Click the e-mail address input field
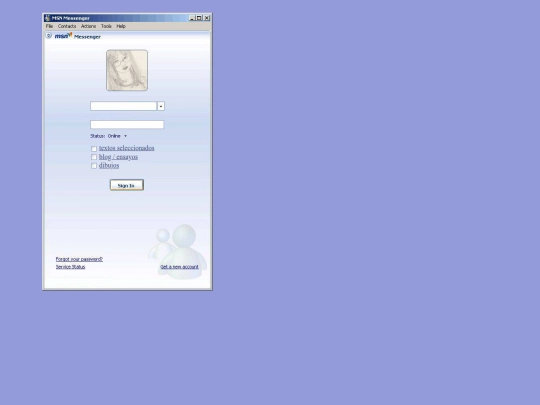 [123, 106]
